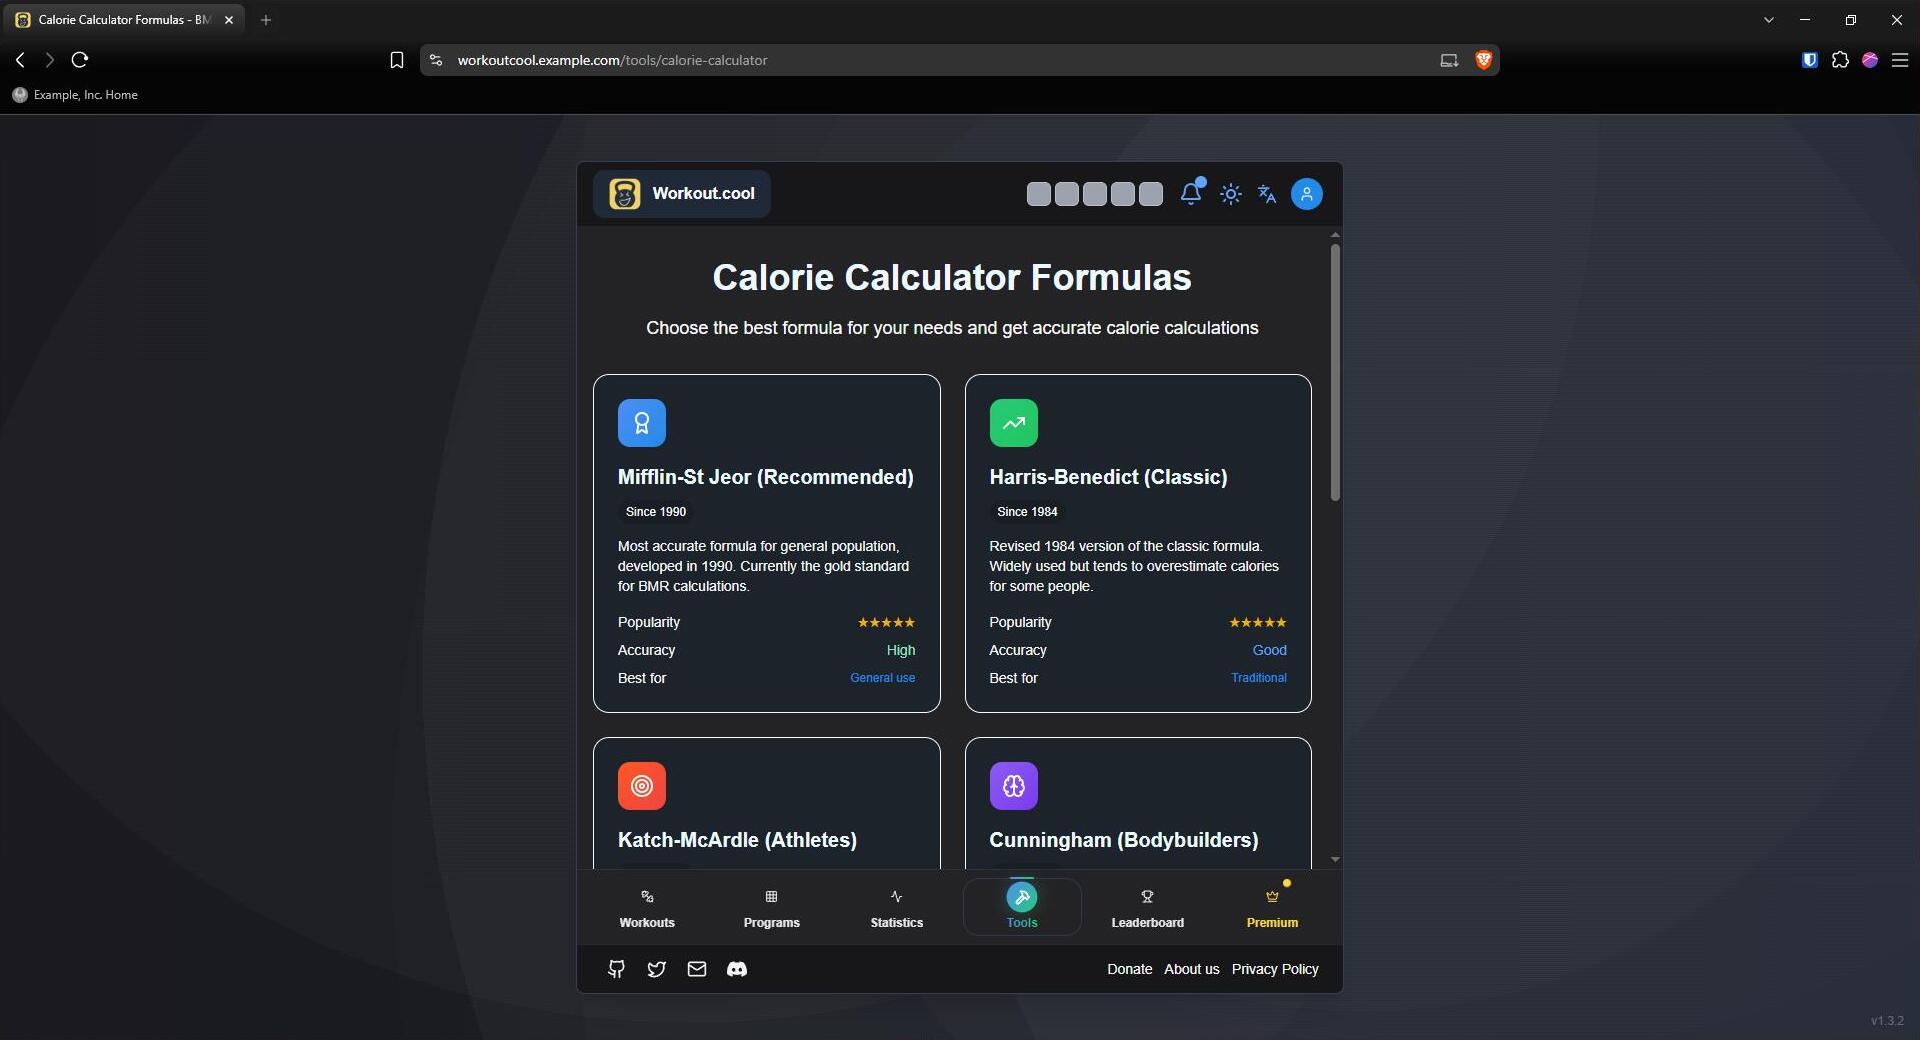
Task: Go to the Workouts tab
Action: (647, 908)
